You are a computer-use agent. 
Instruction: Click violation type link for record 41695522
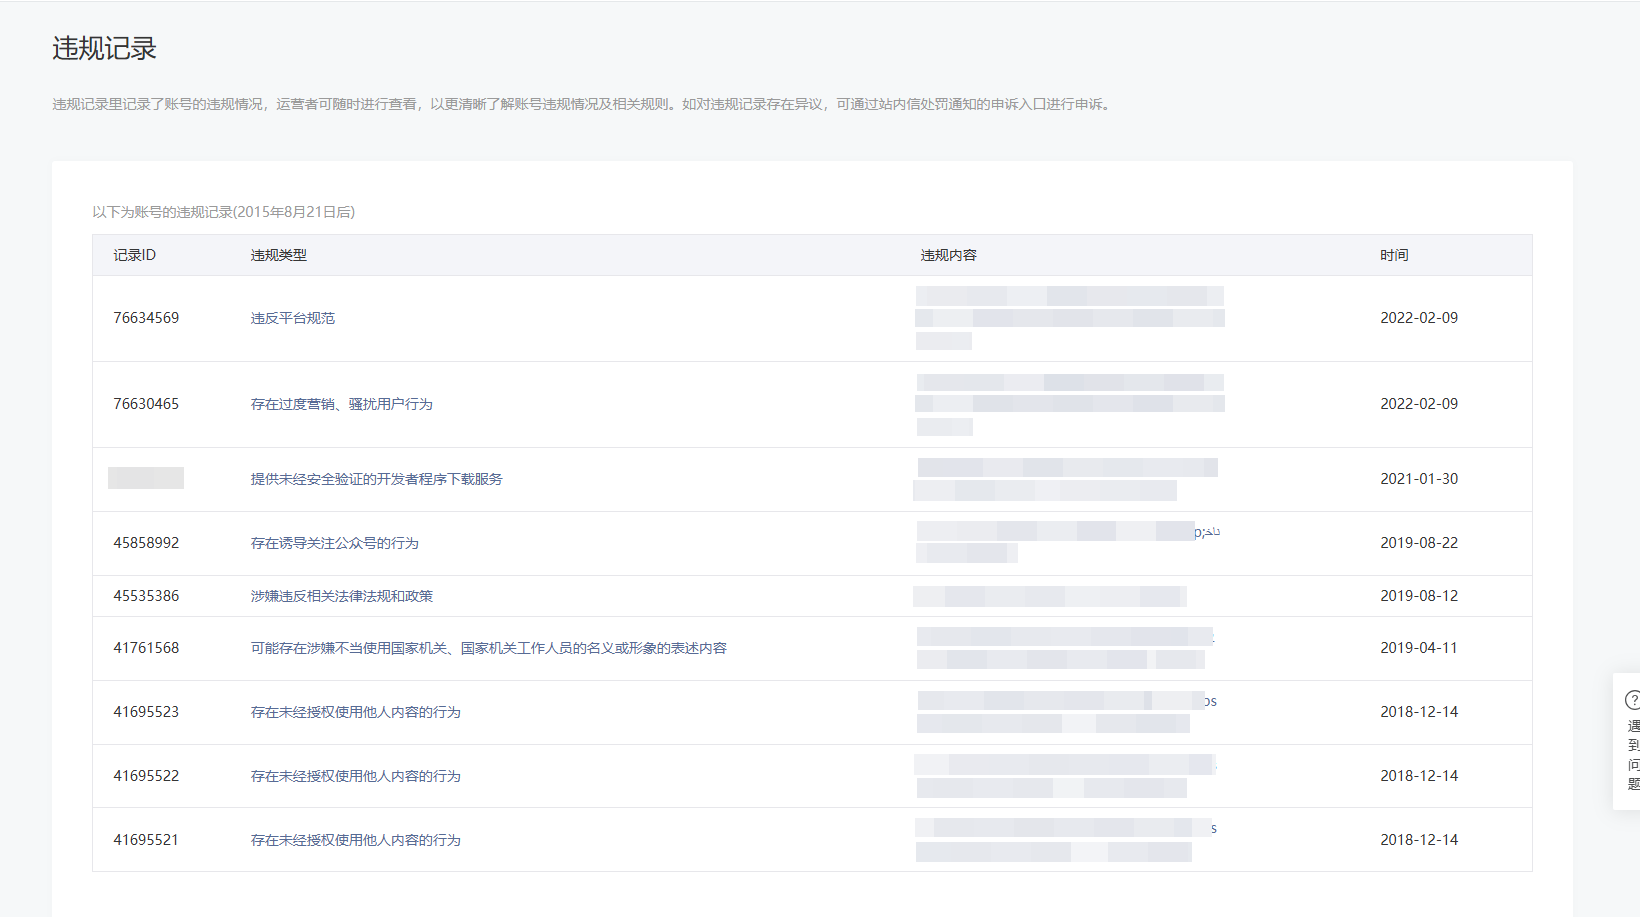(355, 776)
